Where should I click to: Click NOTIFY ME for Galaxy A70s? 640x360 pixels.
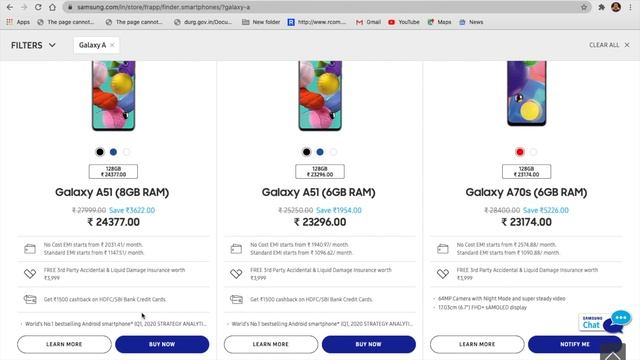click(575, 344)
